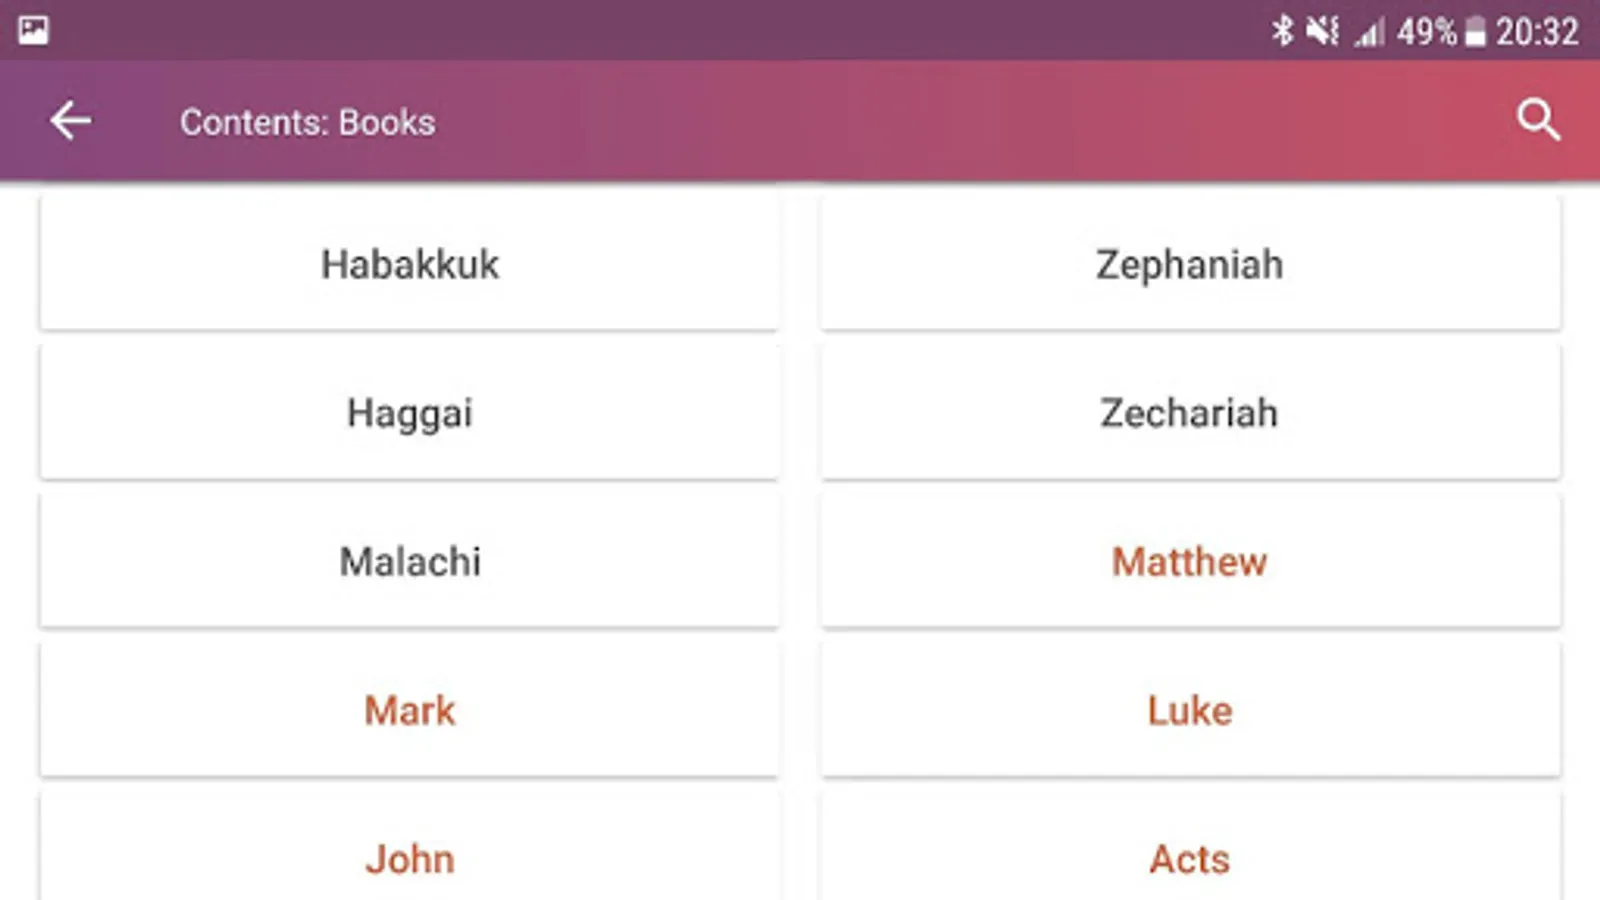The width and height of the screenshot is (1600, 900).
Task: Tap the Bluetooth status icon
Action: click(1282, 31)
